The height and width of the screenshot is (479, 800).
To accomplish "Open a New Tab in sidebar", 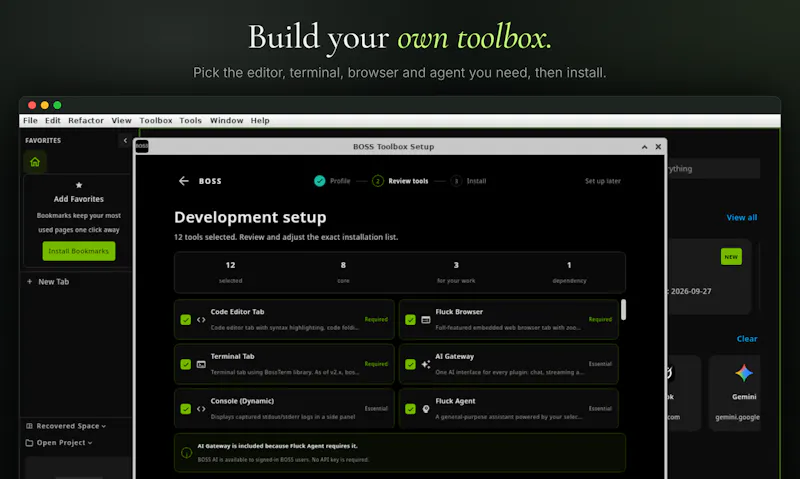I will pyautogui.click(x=53, y=282).
